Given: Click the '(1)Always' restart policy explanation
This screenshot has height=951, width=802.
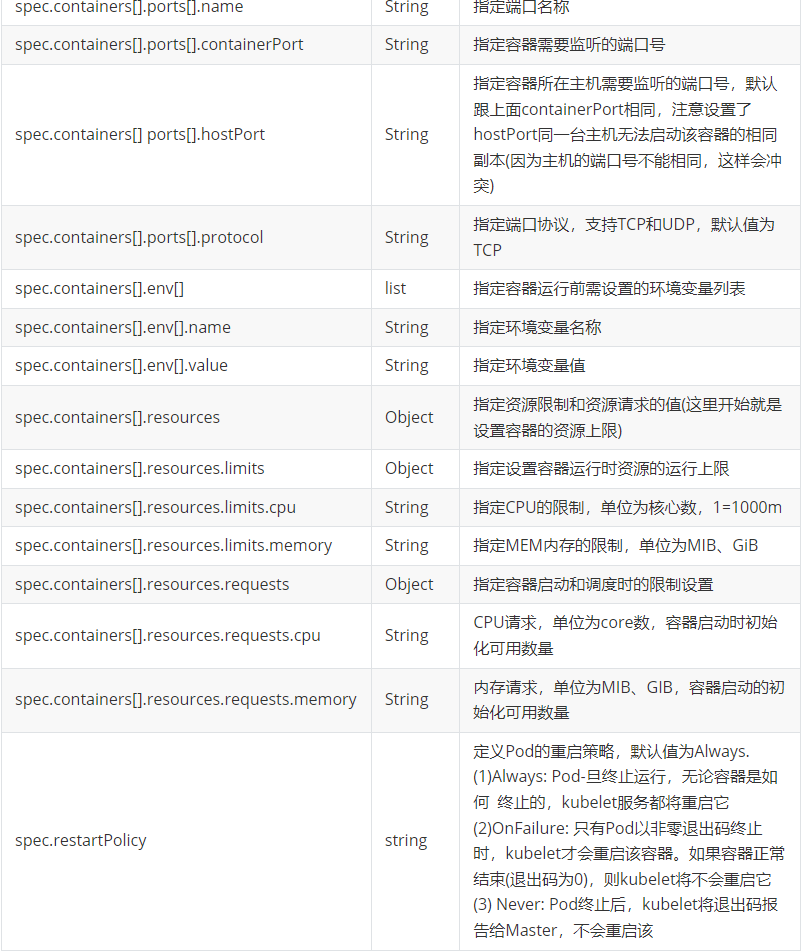Looking at the screenshot, I should pyautogui.click(x=625, y=790).
